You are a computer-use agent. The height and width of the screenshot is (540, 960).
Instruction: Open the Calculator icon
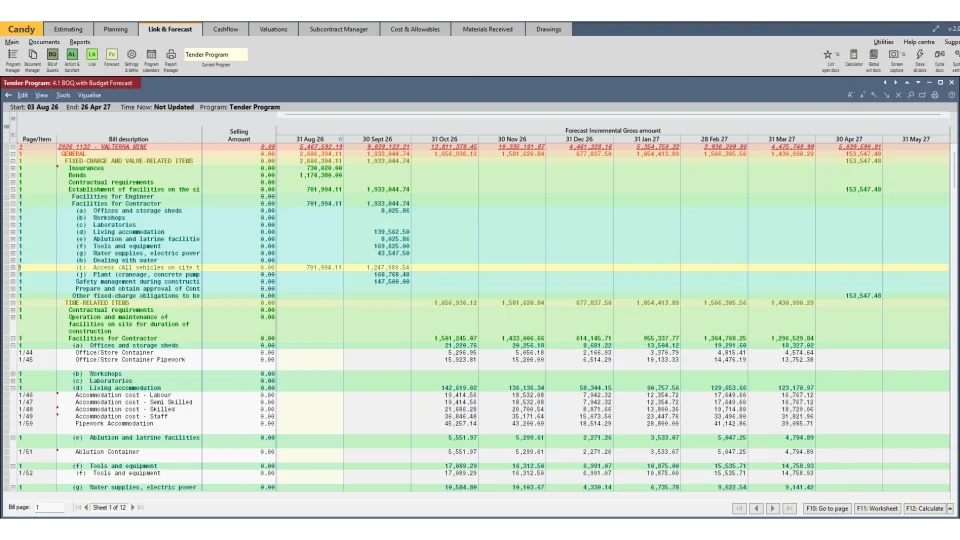(853, 58)
